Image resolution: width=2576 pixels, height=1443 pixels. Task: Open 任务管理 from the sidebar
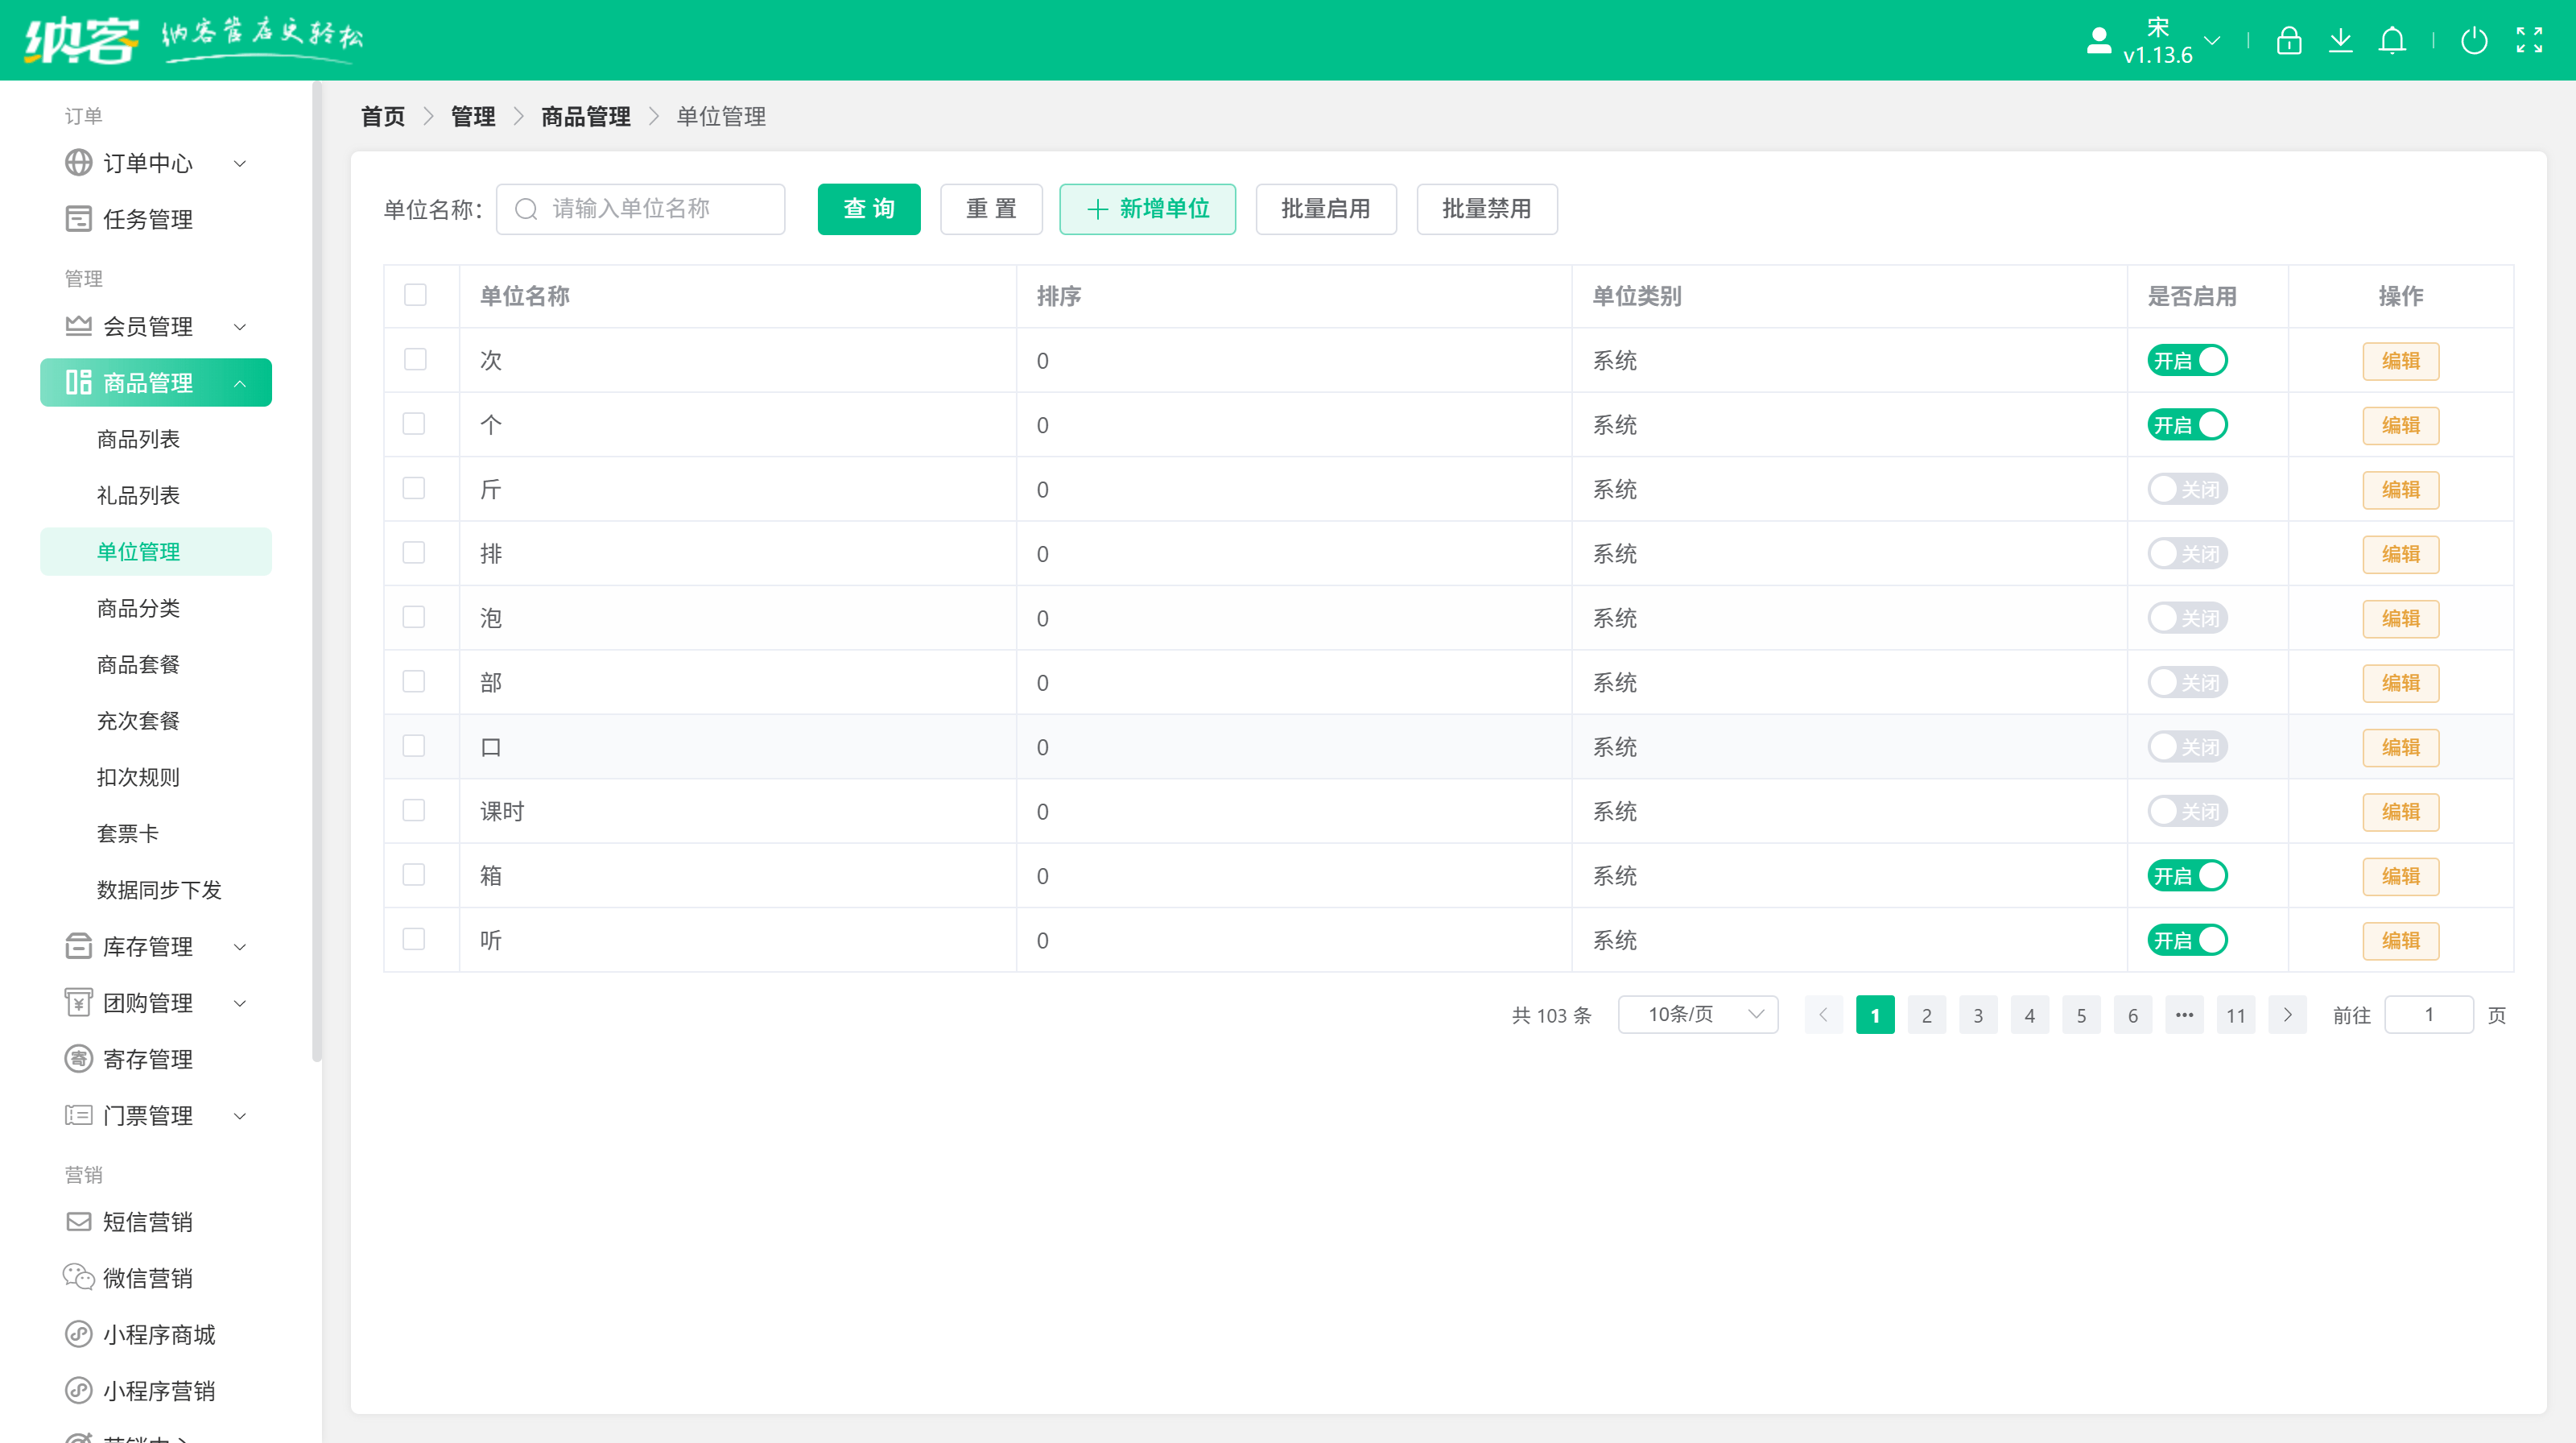point(148,219)
